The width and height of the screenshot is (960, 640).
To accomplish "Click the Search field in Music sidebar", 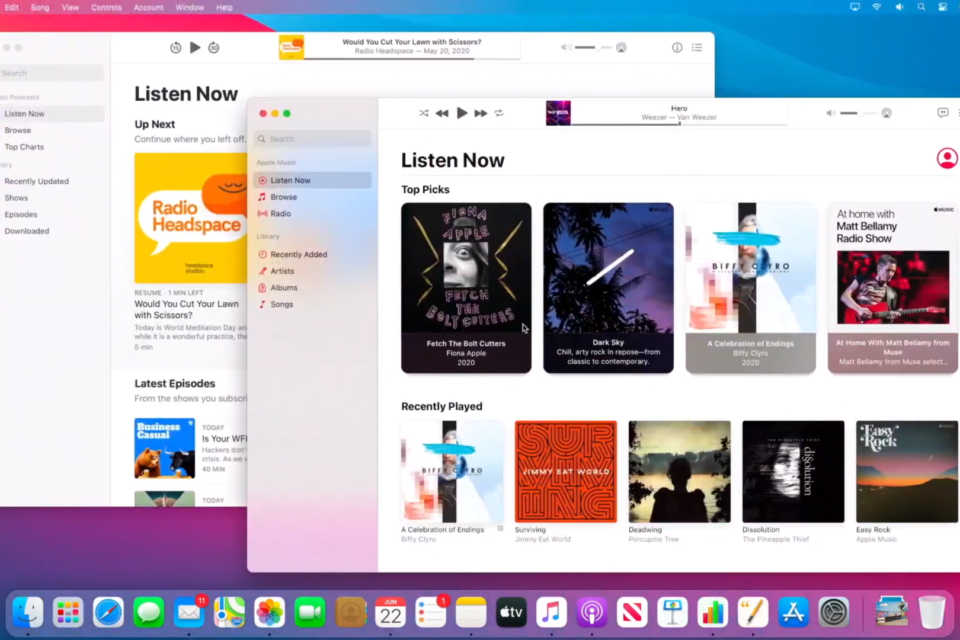I will pos(315,139).
